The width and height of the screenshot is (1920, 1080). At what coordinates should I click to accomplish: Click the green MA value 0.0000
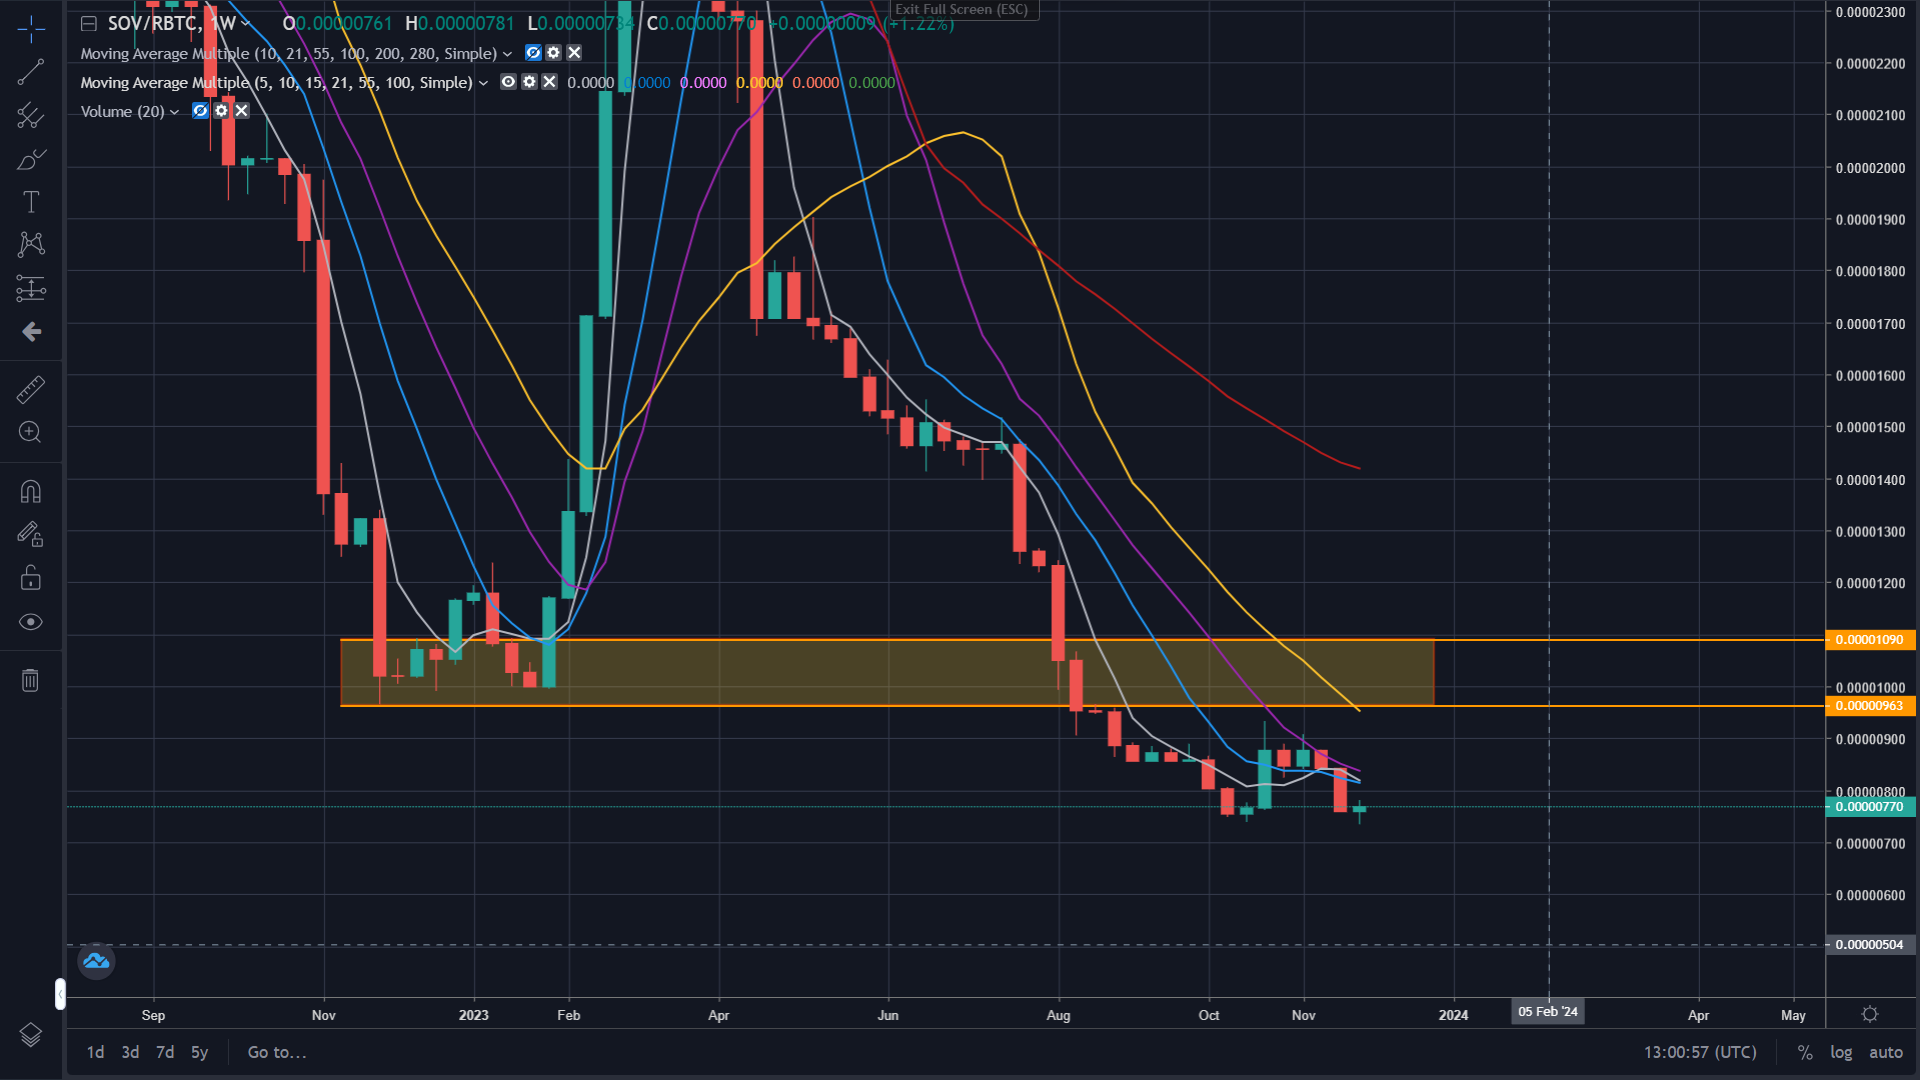[872, 83]
